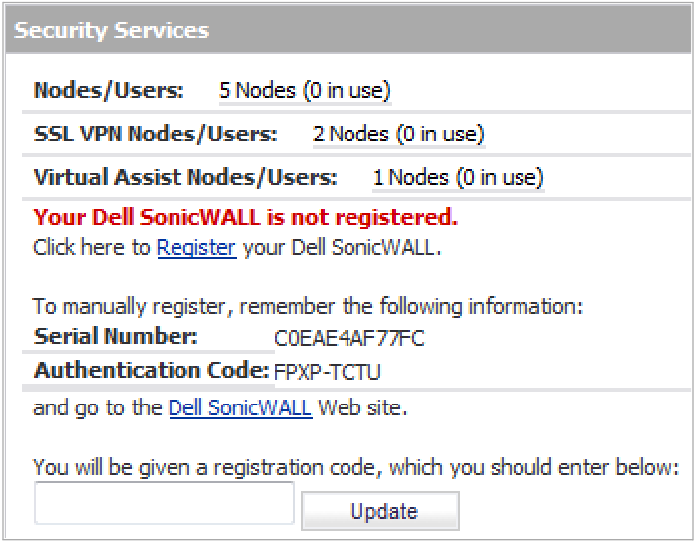The height and width of the screenshot is (542, 695).
Task: Select the Virtual Assist Nodes/Users label
Action: [x=185, y=178]
